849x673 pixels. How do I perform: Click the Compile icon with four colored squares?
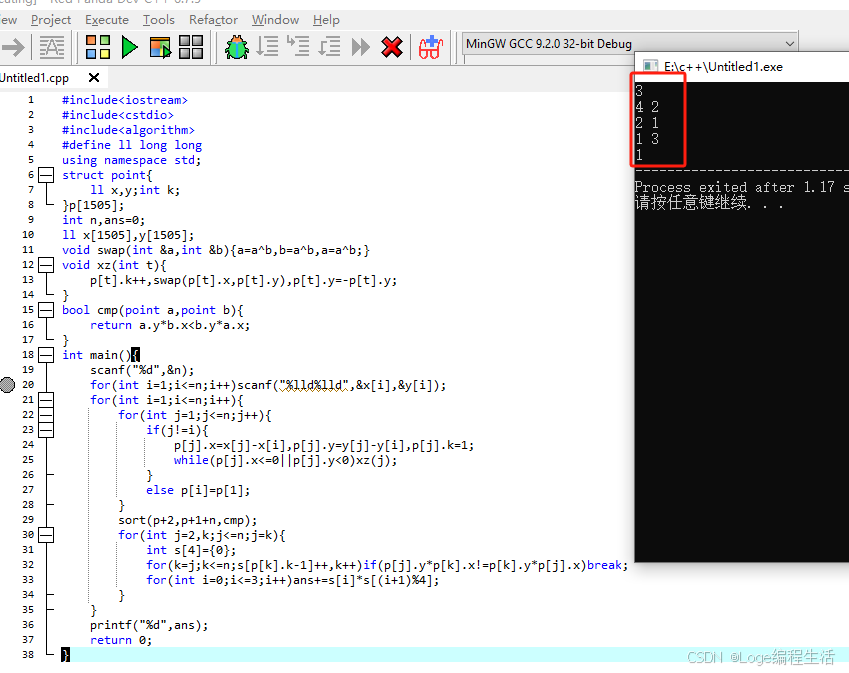[98, 47]
